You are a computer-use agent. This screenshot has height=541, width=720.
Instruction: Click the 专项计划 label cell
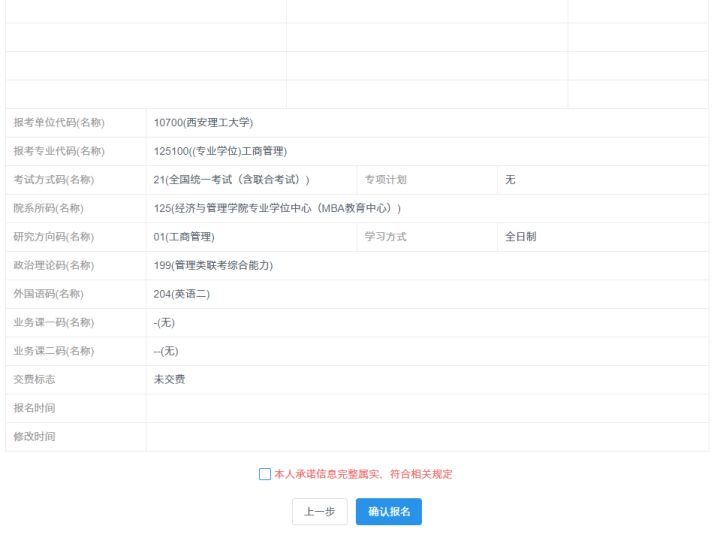tap(385, 180)
